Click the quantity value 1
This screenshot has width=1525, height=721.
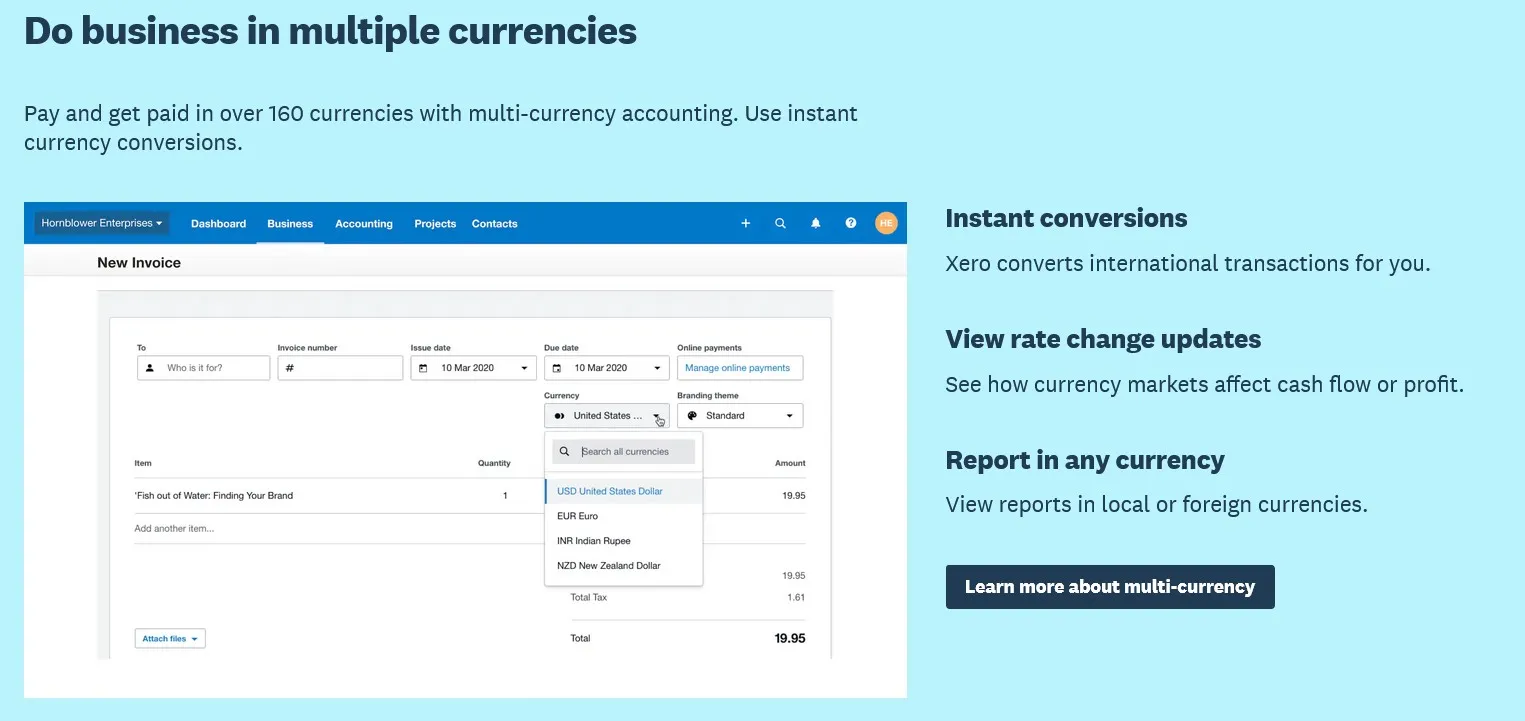click(x=505, y=495)
